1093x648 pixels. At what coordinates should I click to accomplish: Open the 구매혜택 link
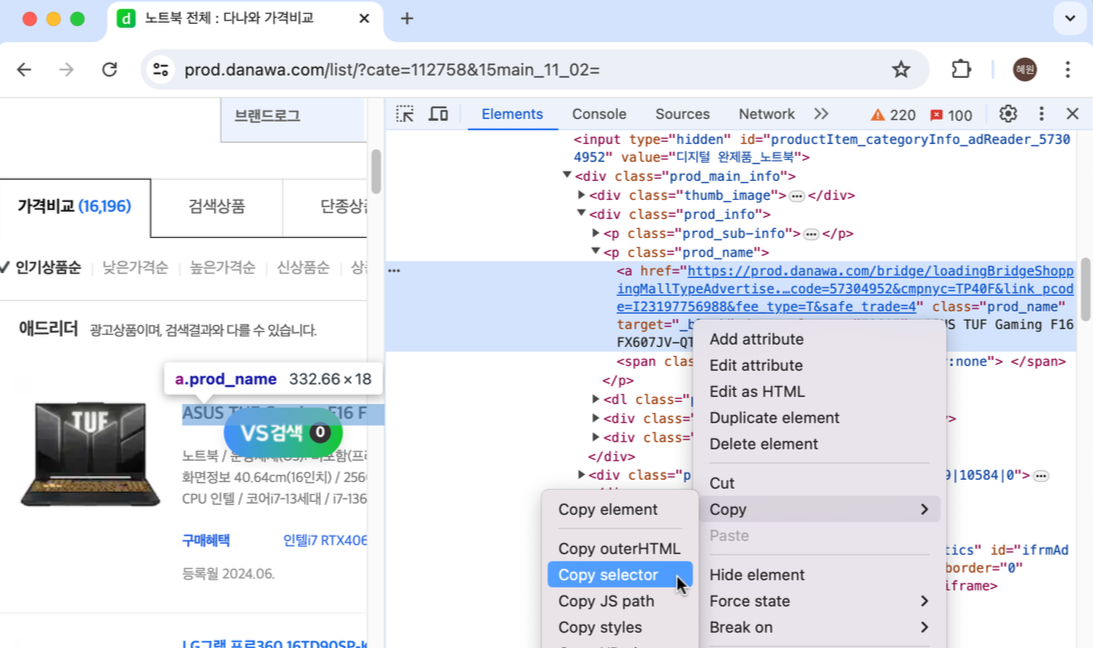tap(206, 540)
